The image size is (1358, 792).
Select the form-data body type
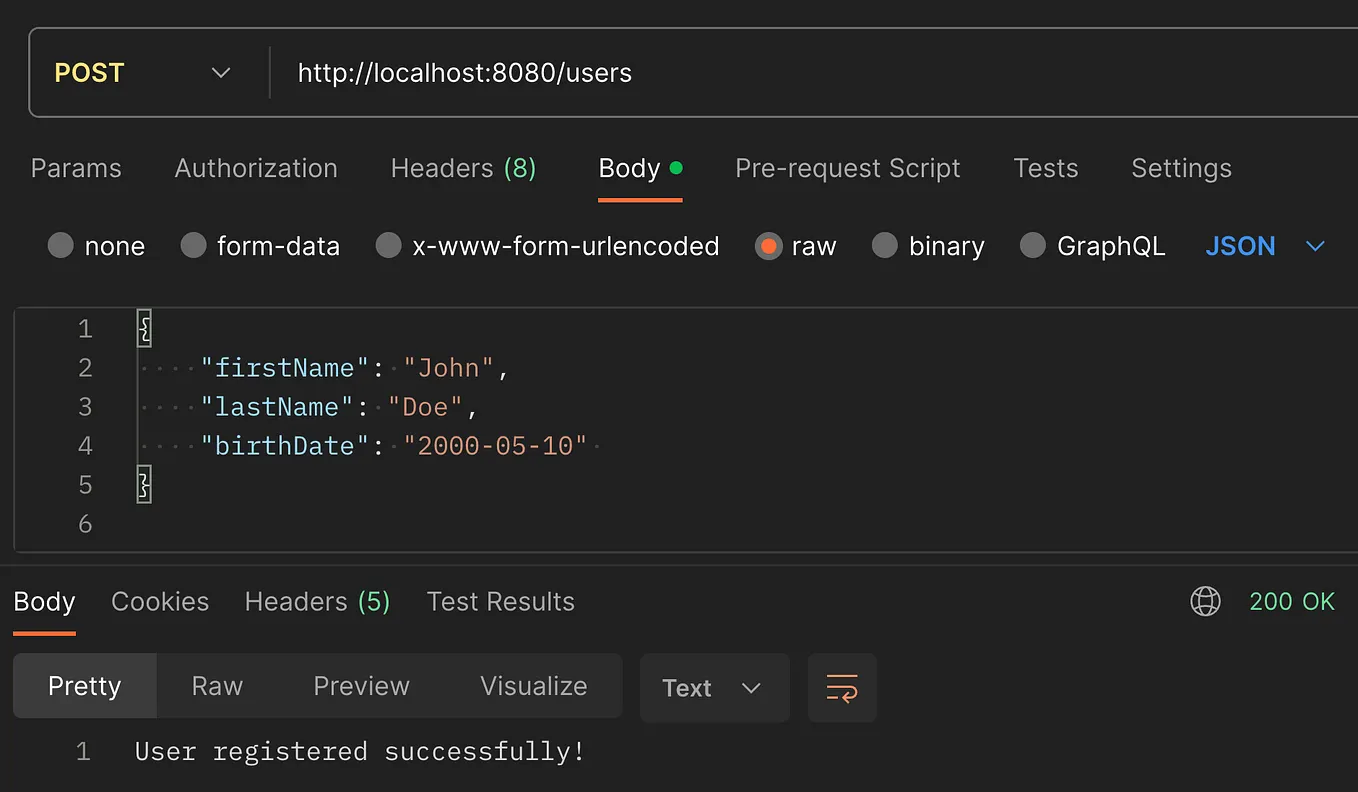[x=260, y=246]
